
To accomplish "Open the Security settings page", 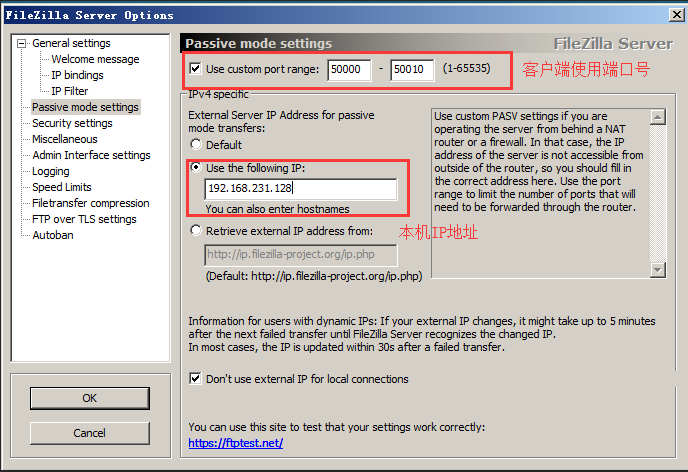I will (x=72, y=123).
